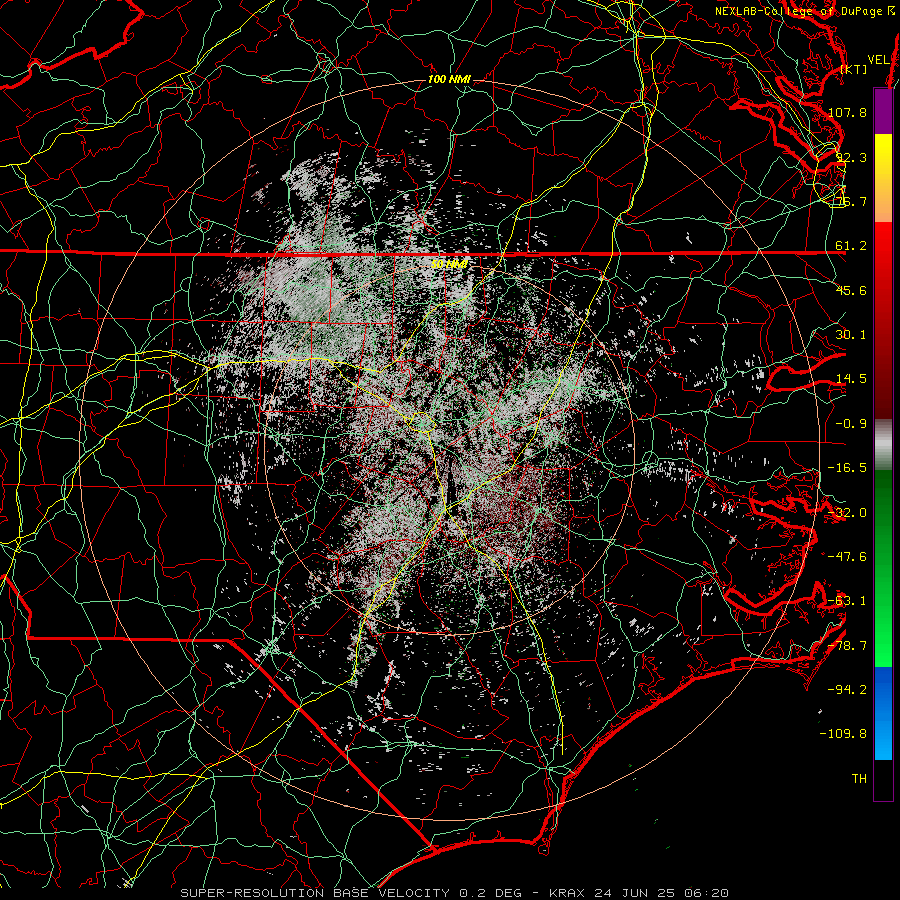Click the 61.2 velocity scale value
This screenshot has height=900, width=900.
click(851, 246)
